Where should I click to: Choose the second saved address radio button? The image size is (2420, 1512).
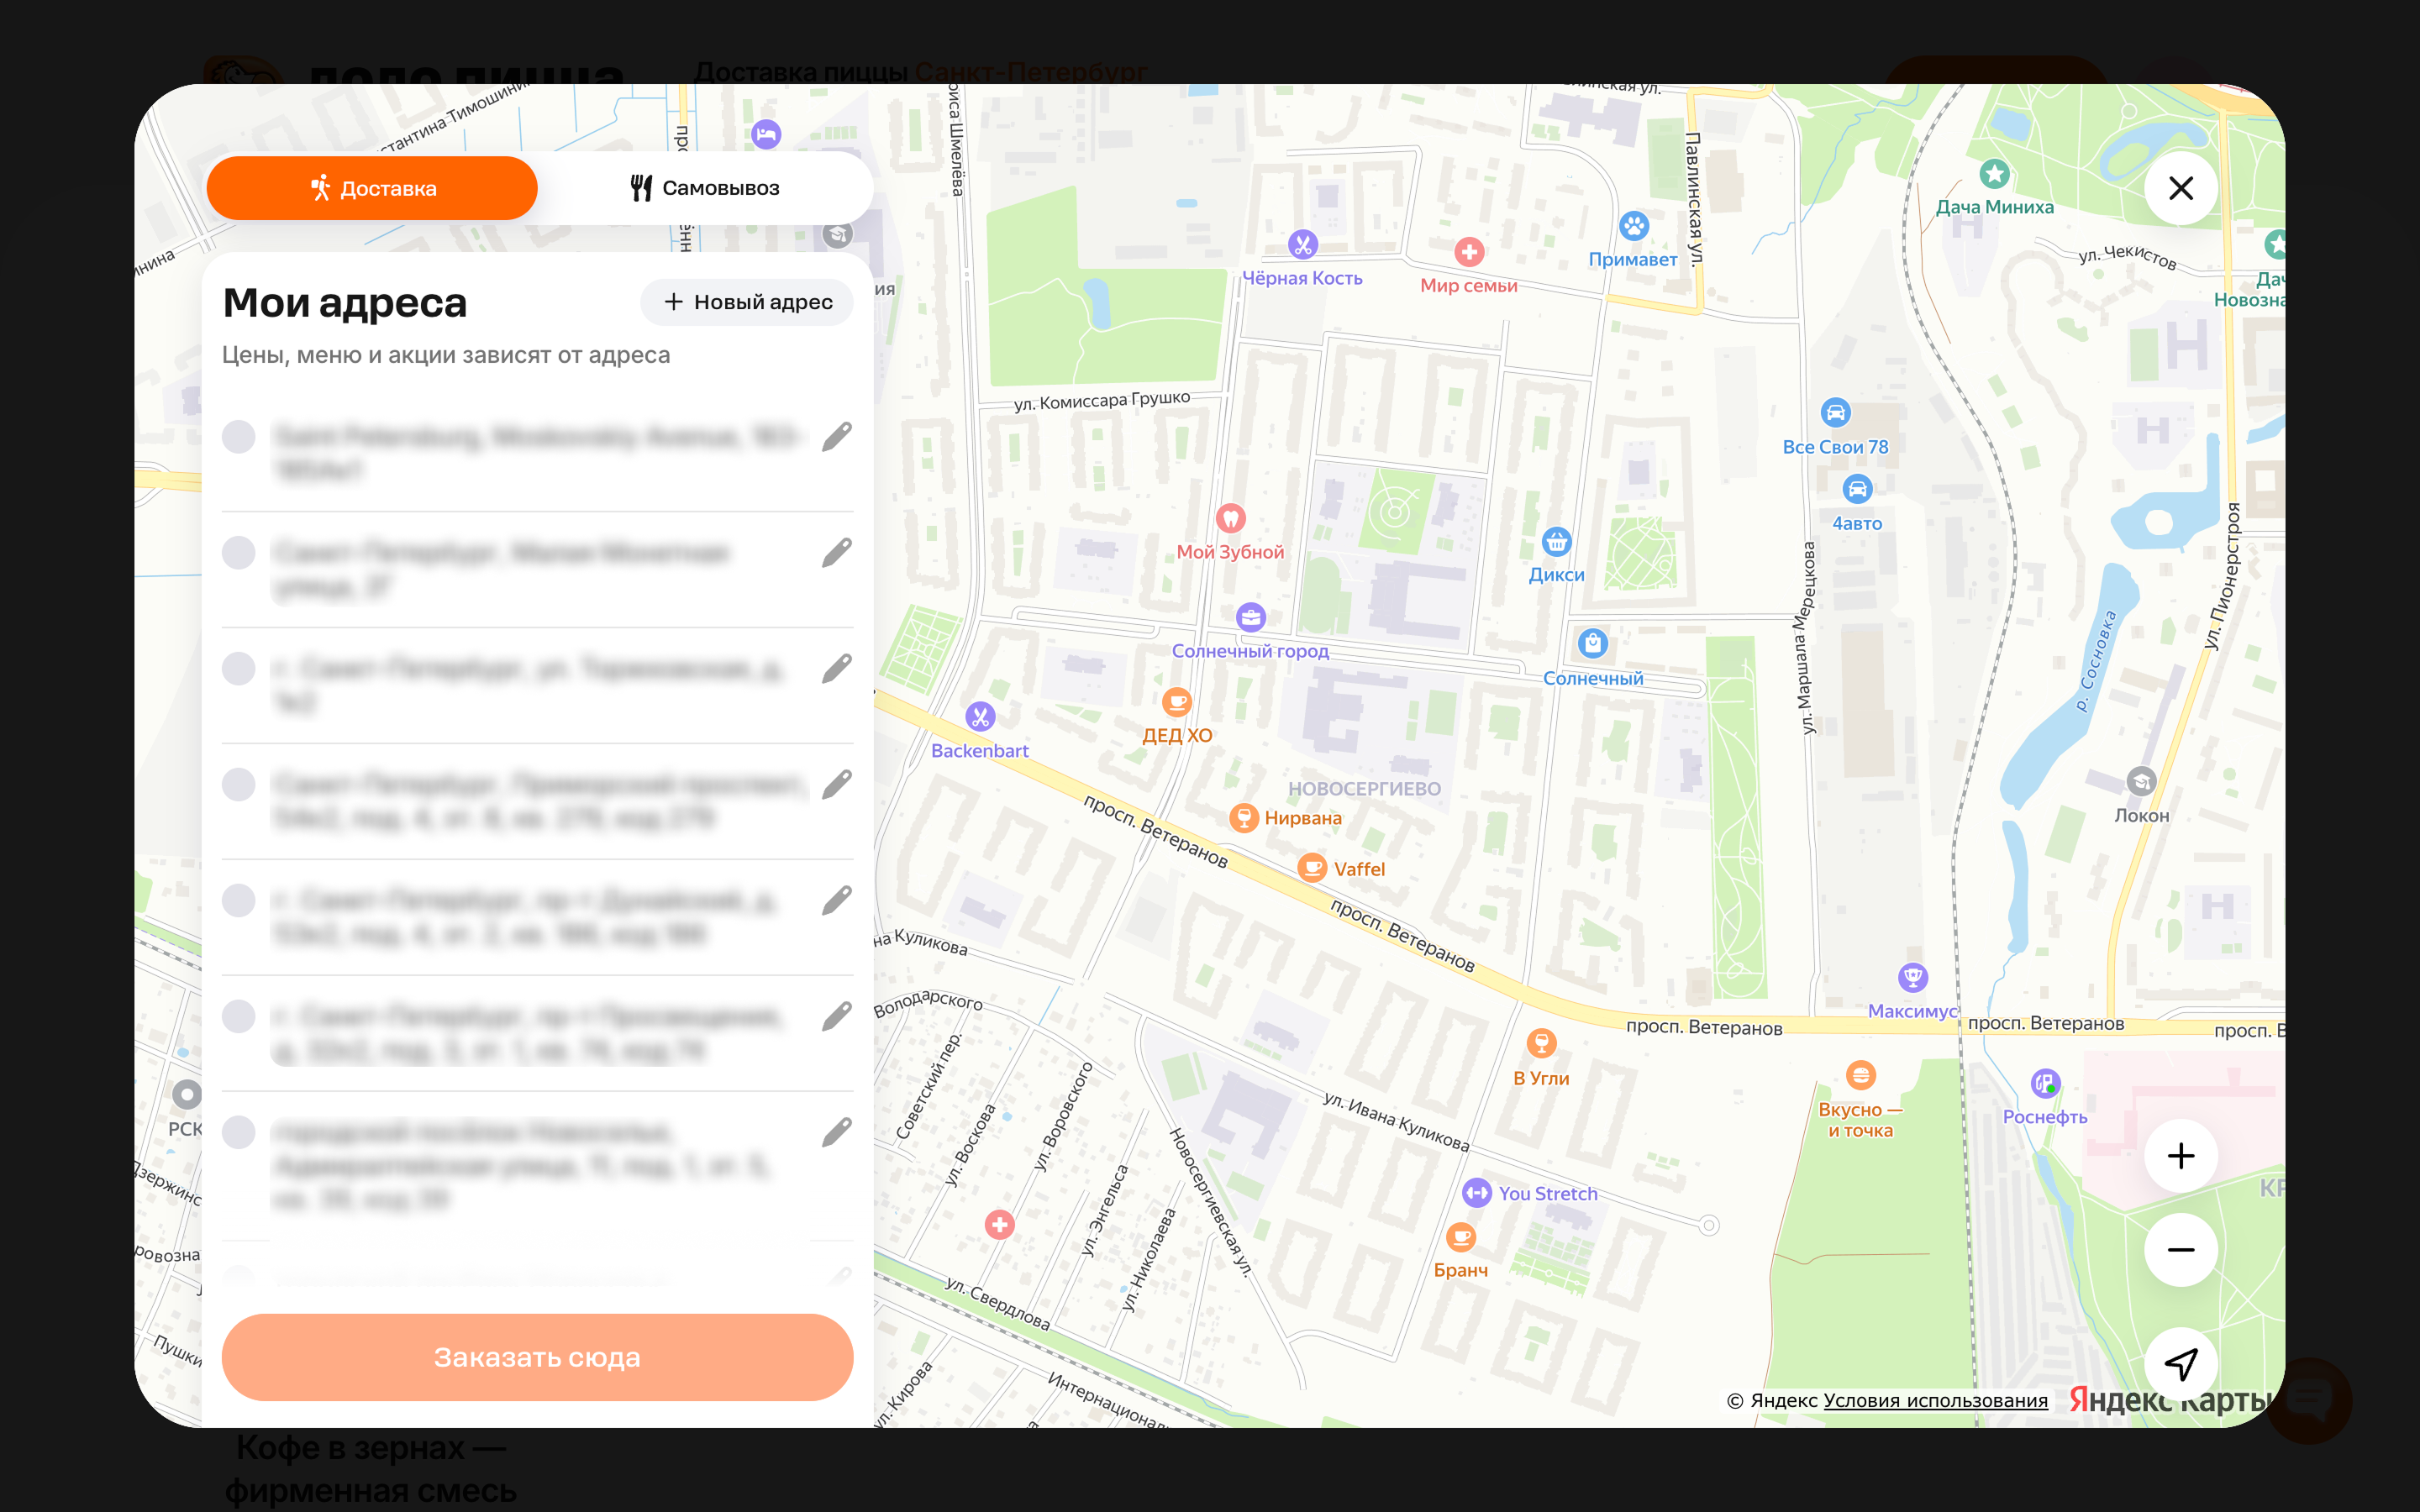tap(238, 553)
